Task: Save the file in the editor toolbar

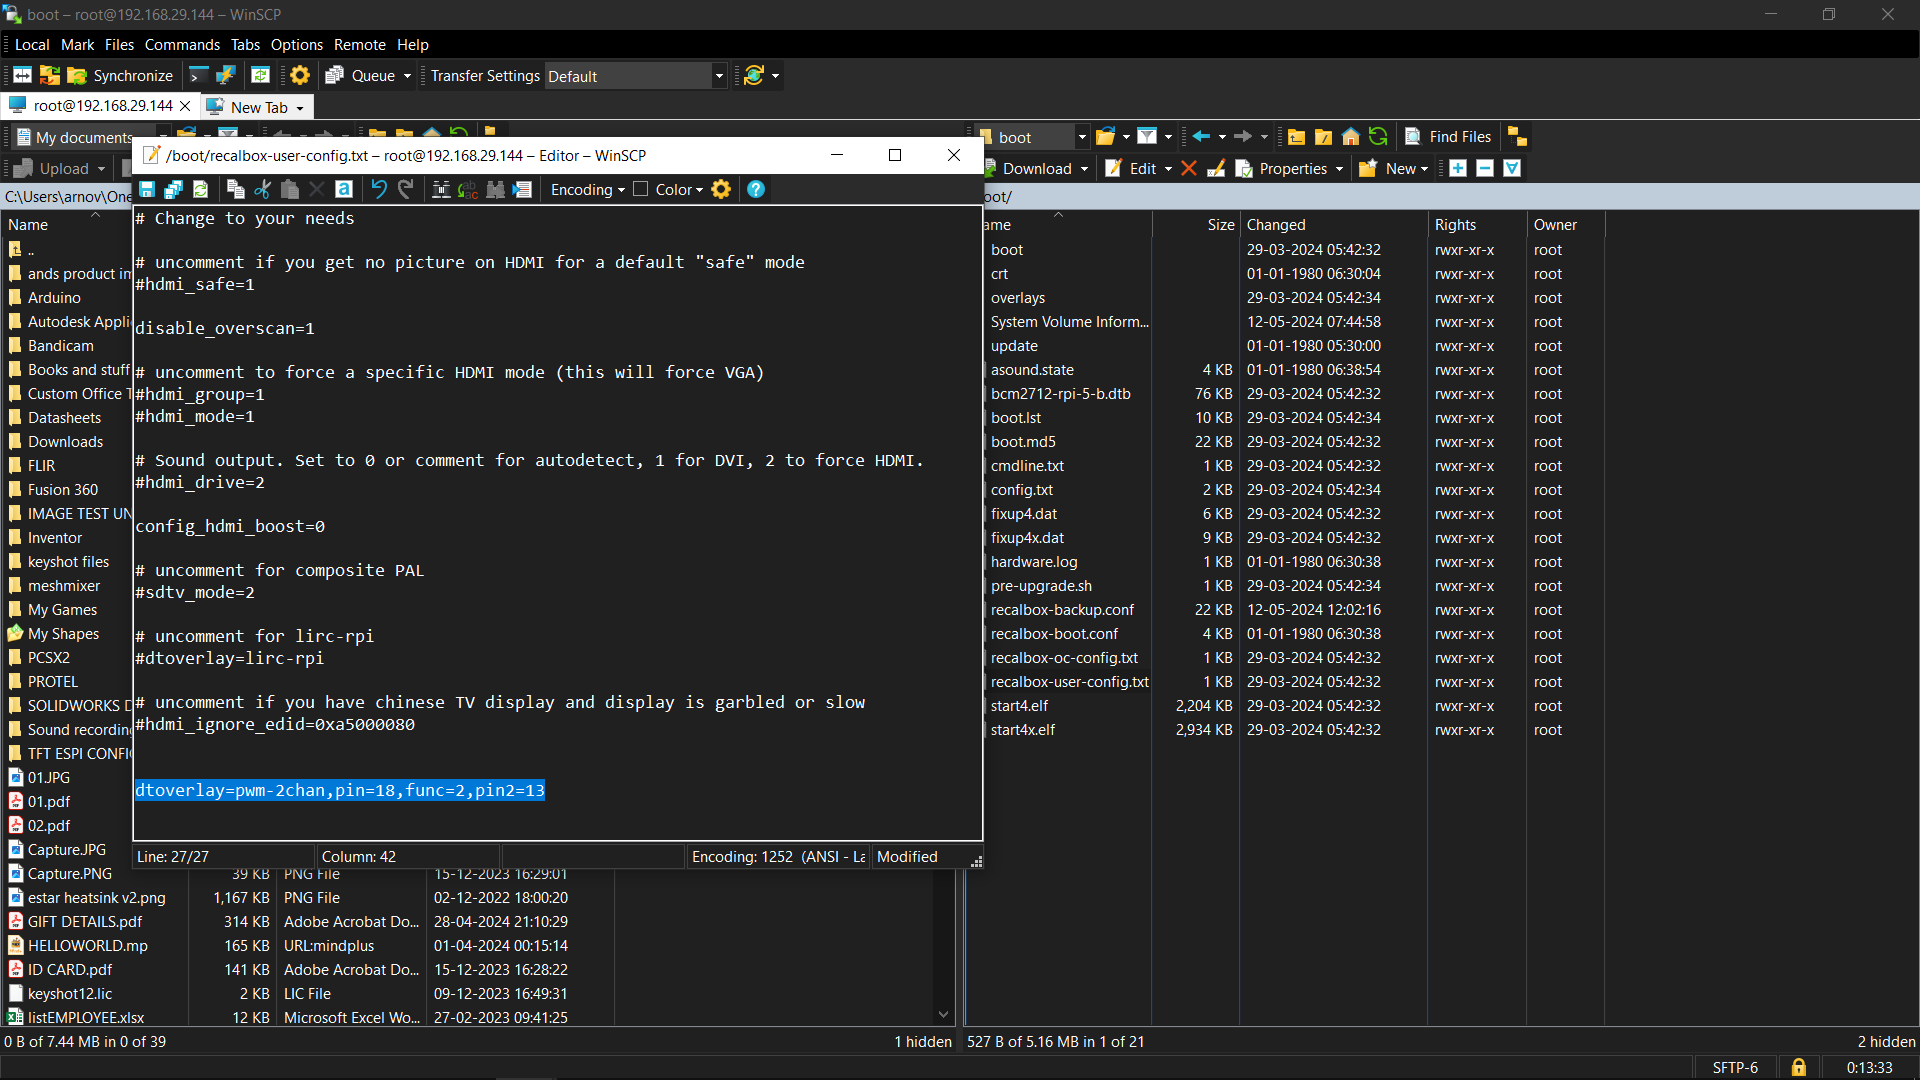Action: [x=147, y=190]
